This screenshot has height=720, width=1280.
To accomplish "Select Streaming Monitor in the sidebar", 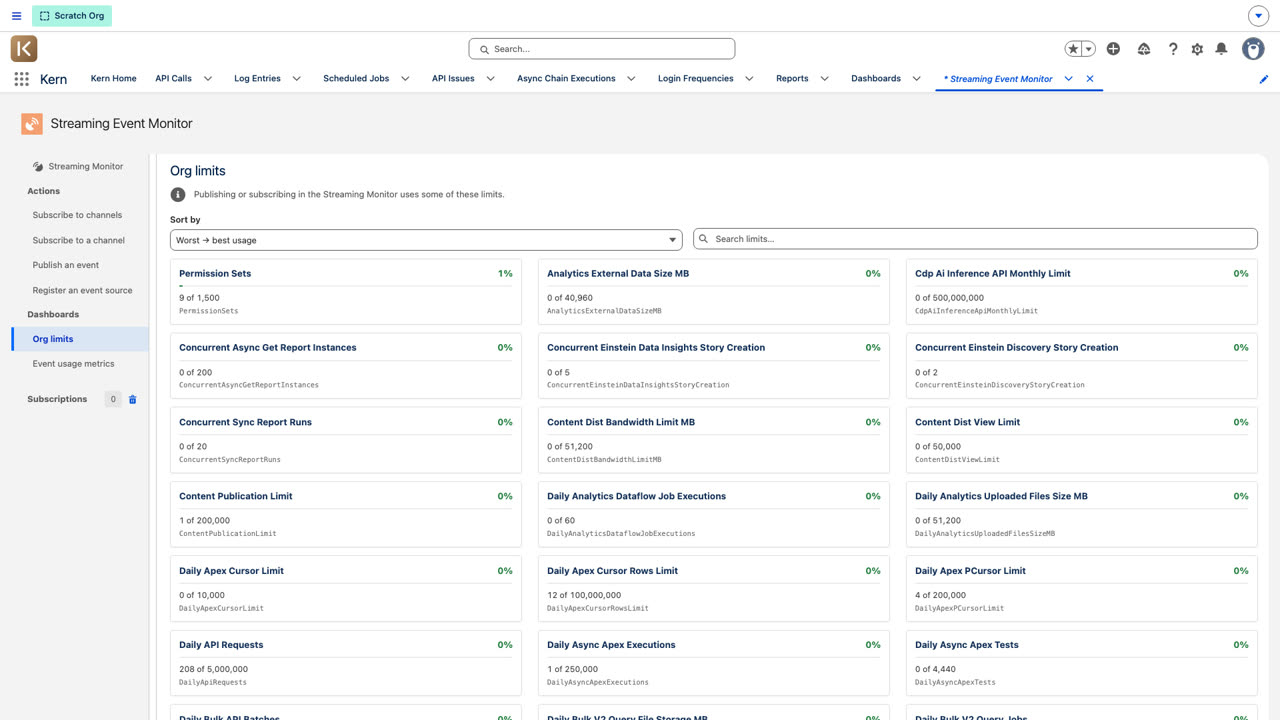I will point(78,167).
